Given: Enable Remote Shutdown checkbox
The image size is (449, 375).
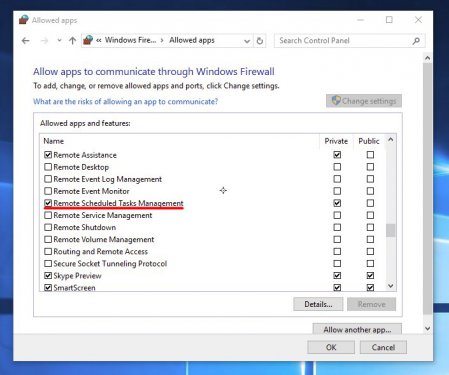Looking at the screenshot, I should (x=48, y=227).
